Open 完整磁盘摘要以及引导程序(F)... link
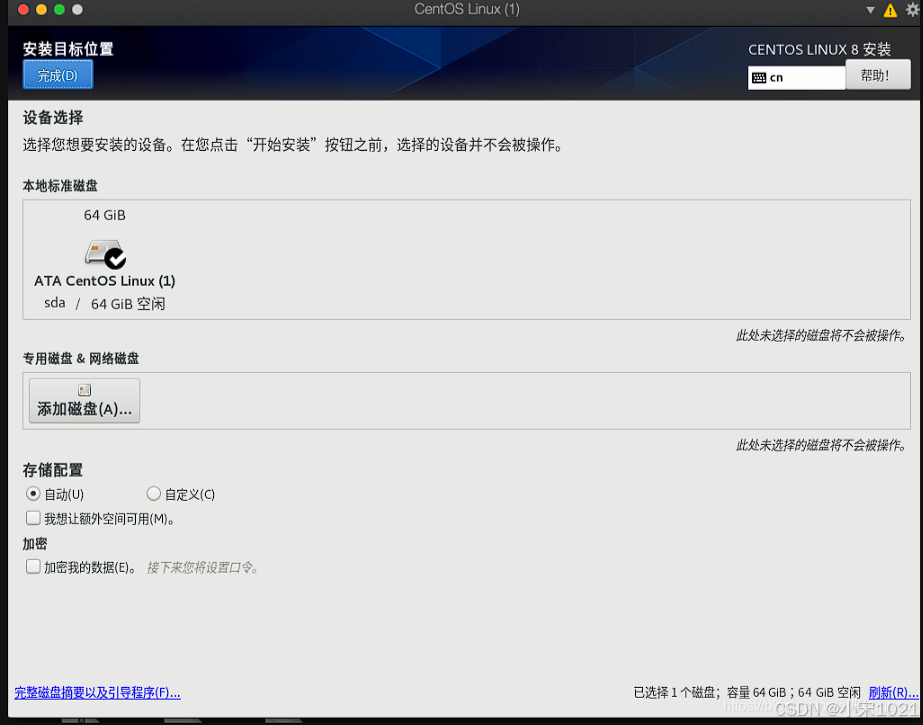This screenshot has width=923, height=725. pyautogui.click(x=97, y=693)
